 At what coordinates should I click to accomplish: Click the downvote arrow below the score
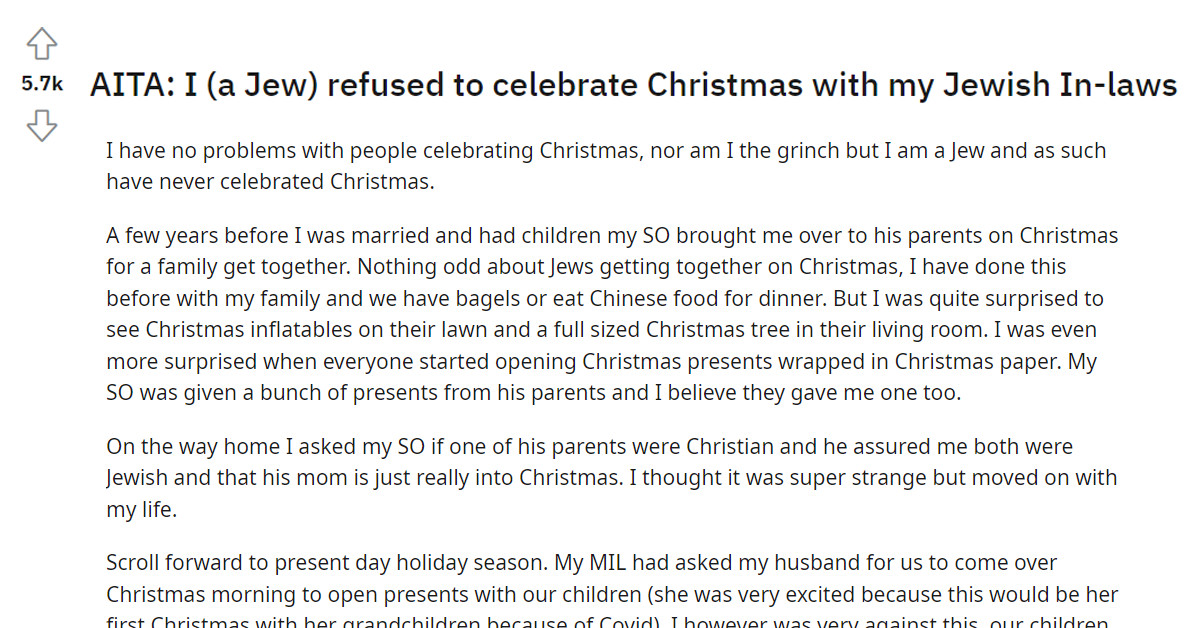(x=41, y=125)
